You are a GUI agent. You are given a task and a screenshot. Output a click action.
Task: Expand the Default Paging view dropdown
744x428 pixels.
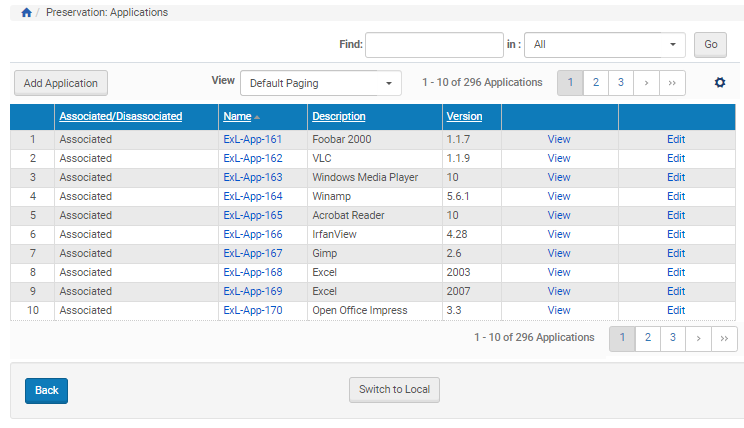coord(320,83)
